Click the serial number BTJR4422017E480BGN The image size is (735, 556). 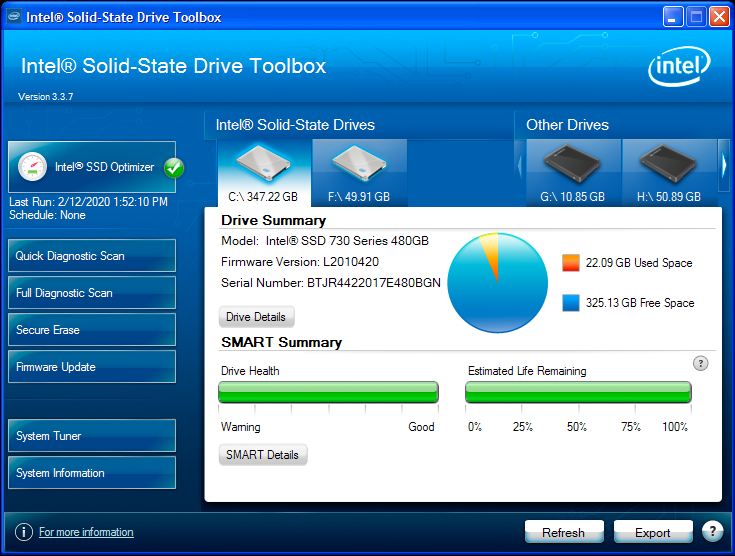click(374, 283)
